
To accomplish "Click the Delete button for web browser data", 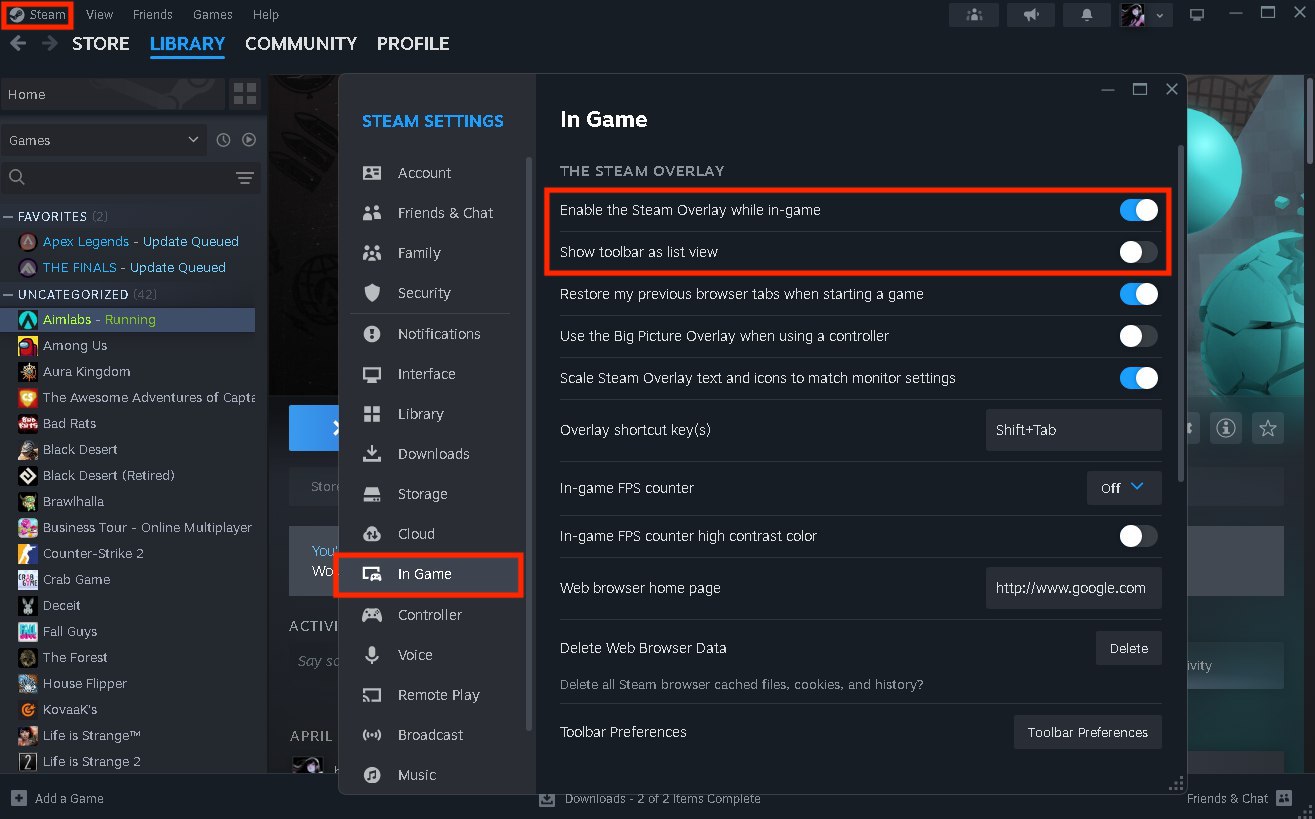I will pos(1128,647).
